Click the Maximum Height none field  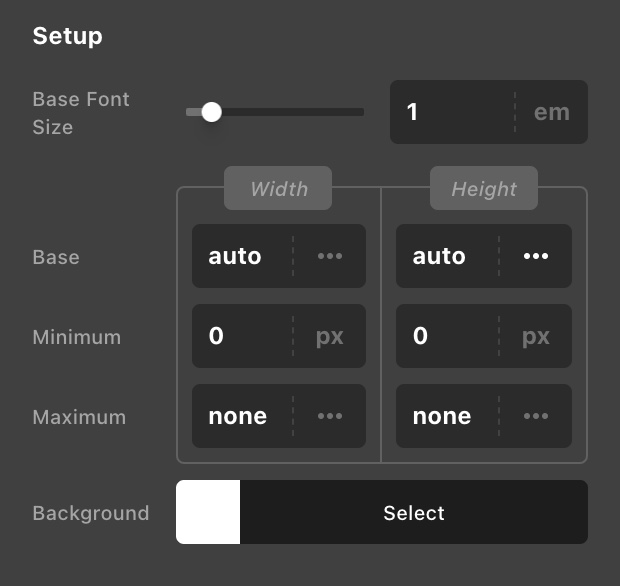pos(447,416)
